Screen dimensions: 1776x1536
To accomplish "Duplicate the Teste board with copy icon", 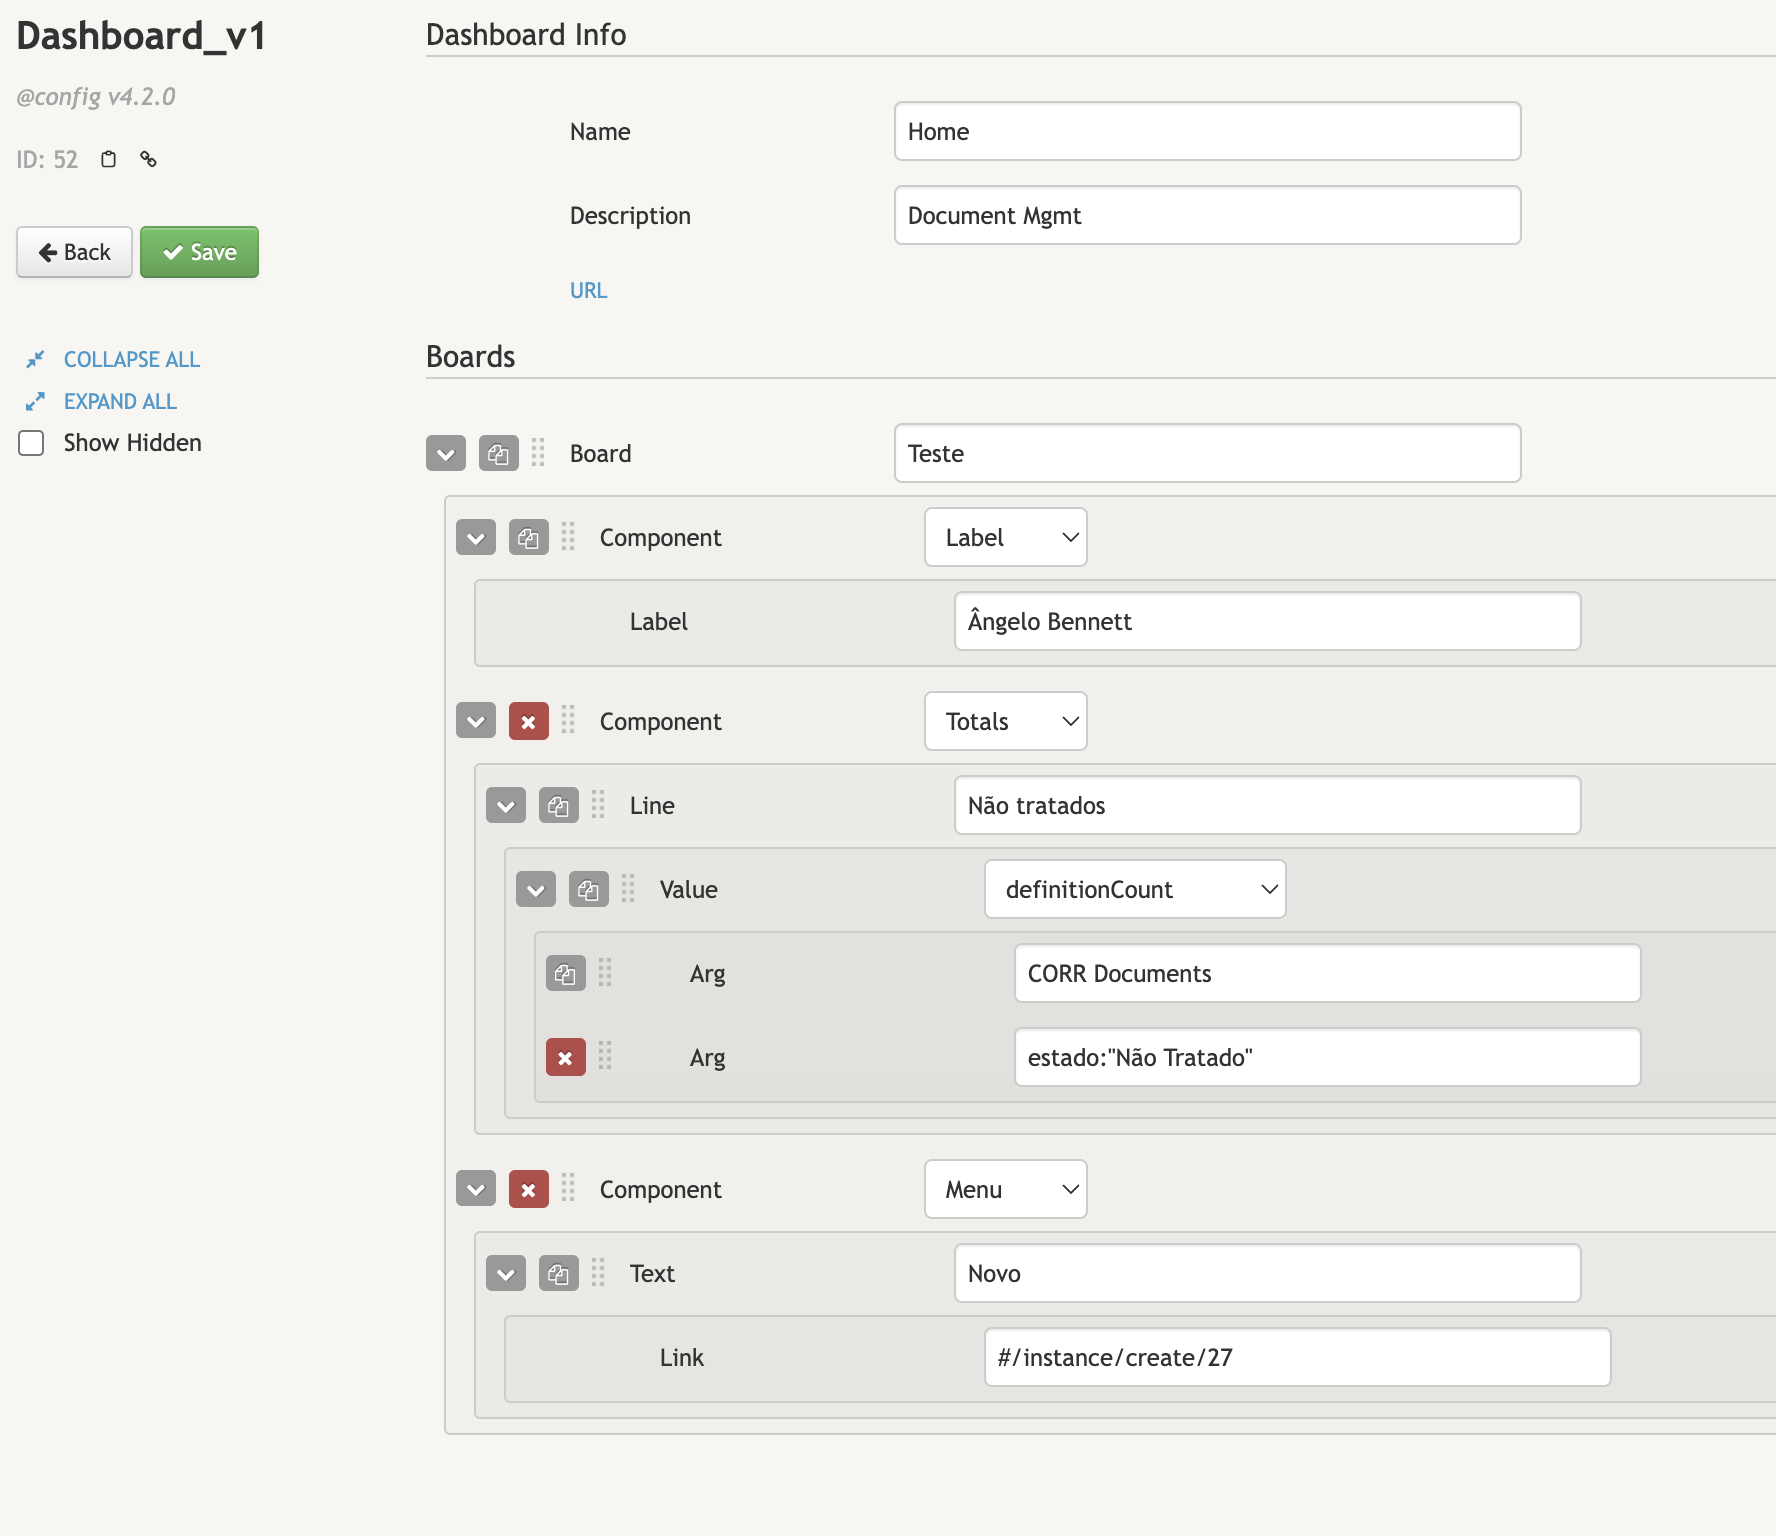I will 498,454.
